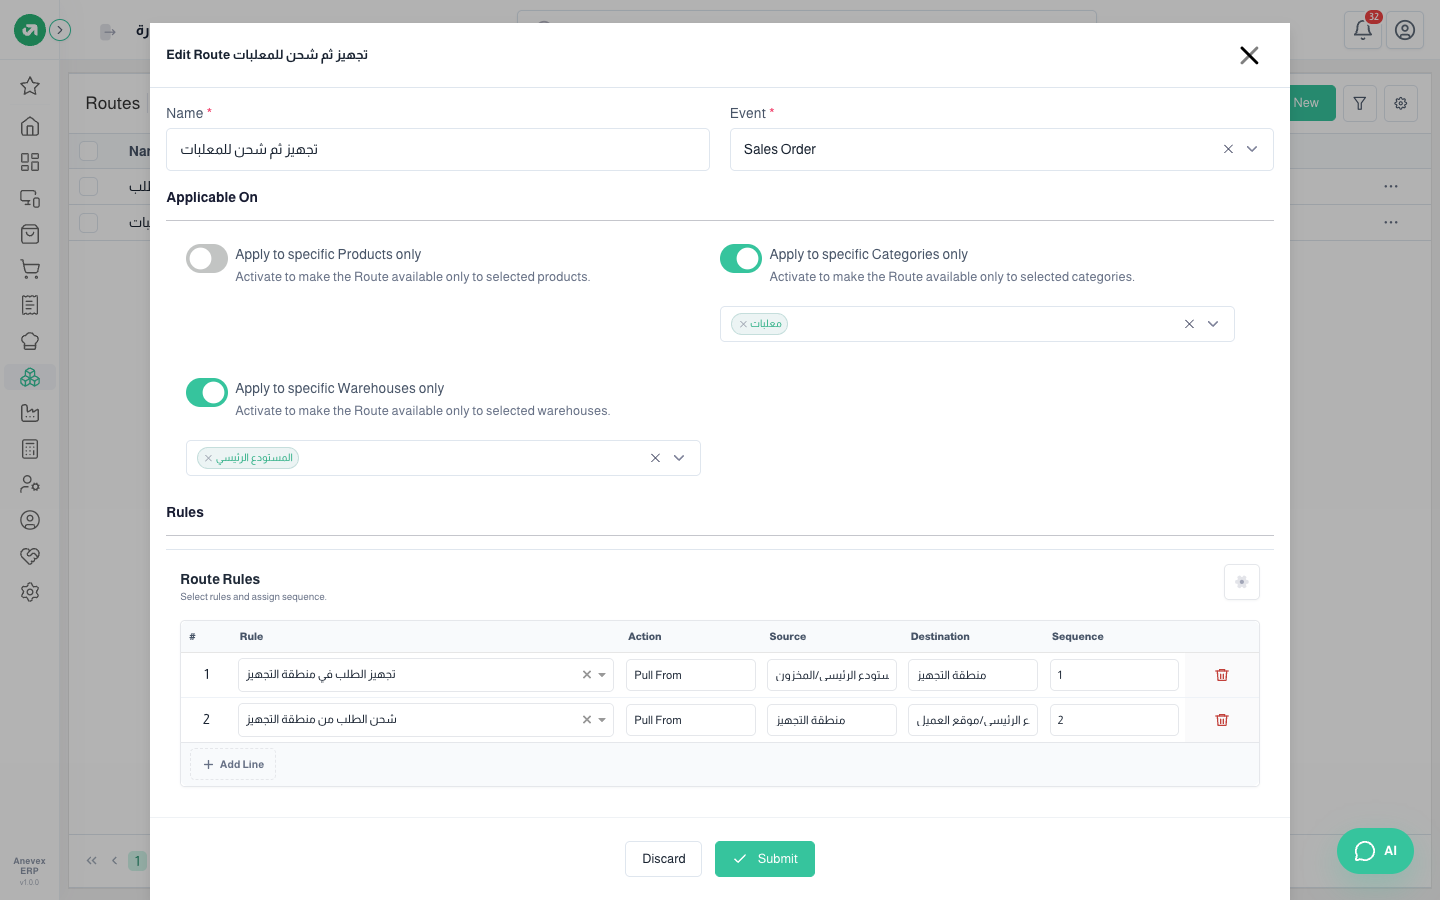Clear all selected categories
The image size is (1440, 900).
tap(1189, 324)
